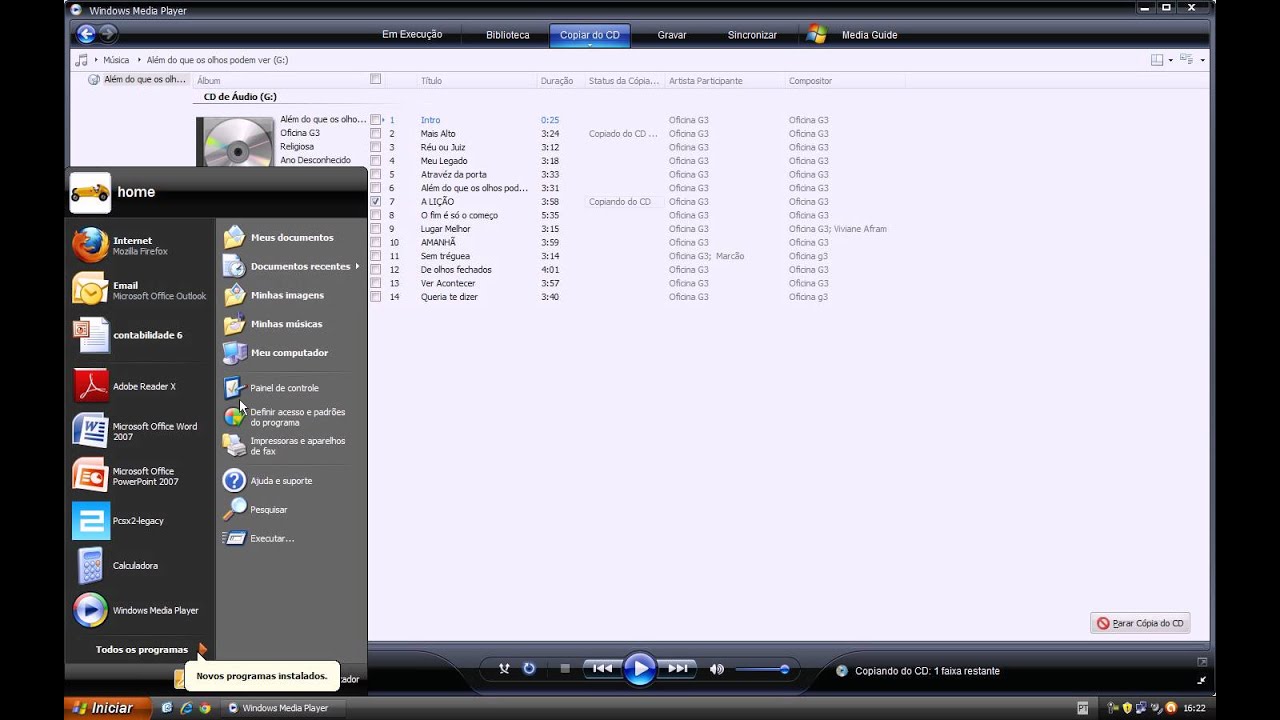Image resolution: width=1280 pixels, height=720 pixels.
Task: Check the box for Meu Legado
Action: pyautogui.click(x=376, y=160)
